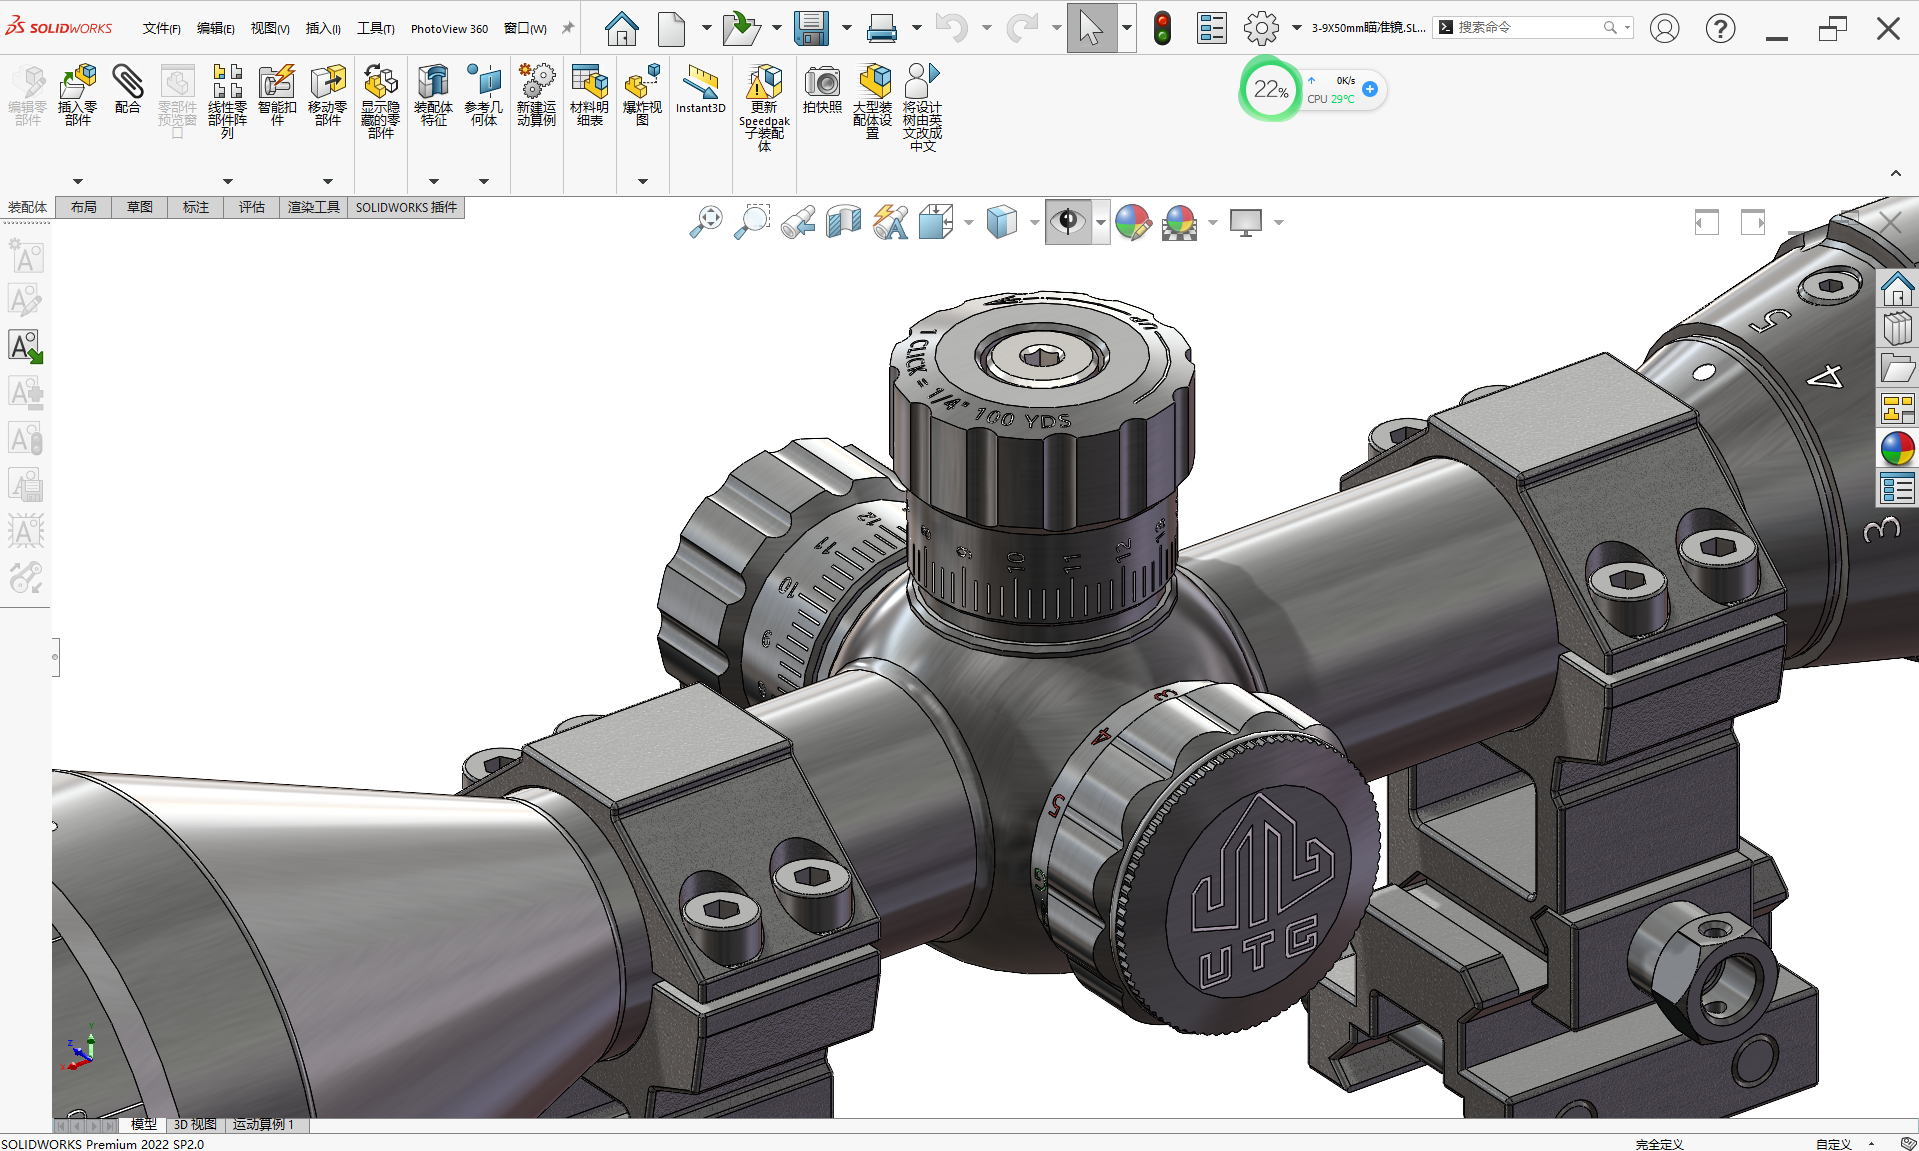Click the Previous View icon
The image size is (1919, 1151).
798,222
